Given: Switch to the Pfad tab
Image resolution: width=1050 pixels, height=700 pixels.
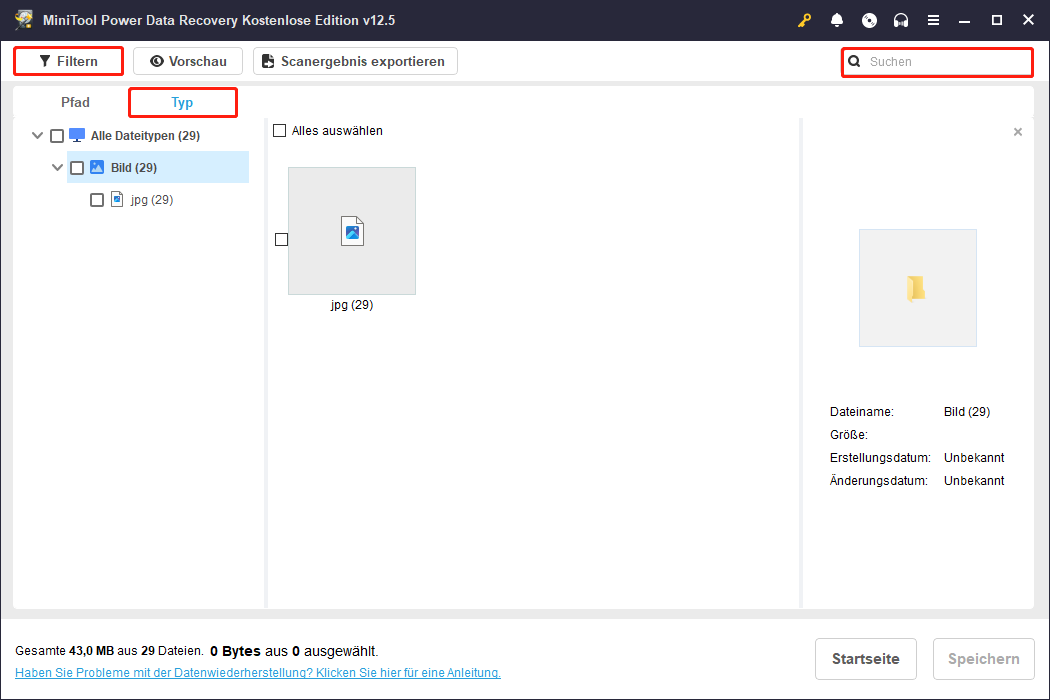Looking at the screenshot, I should click(x=75, y=102).
